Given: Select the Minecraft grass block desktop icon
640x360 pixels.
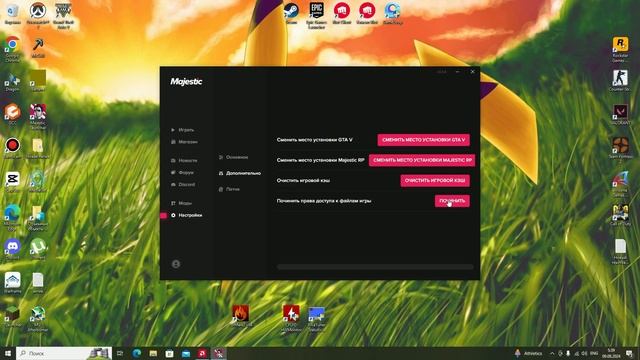Looking at the screenshot, I should pyautogui.click(x=12, y=316).
